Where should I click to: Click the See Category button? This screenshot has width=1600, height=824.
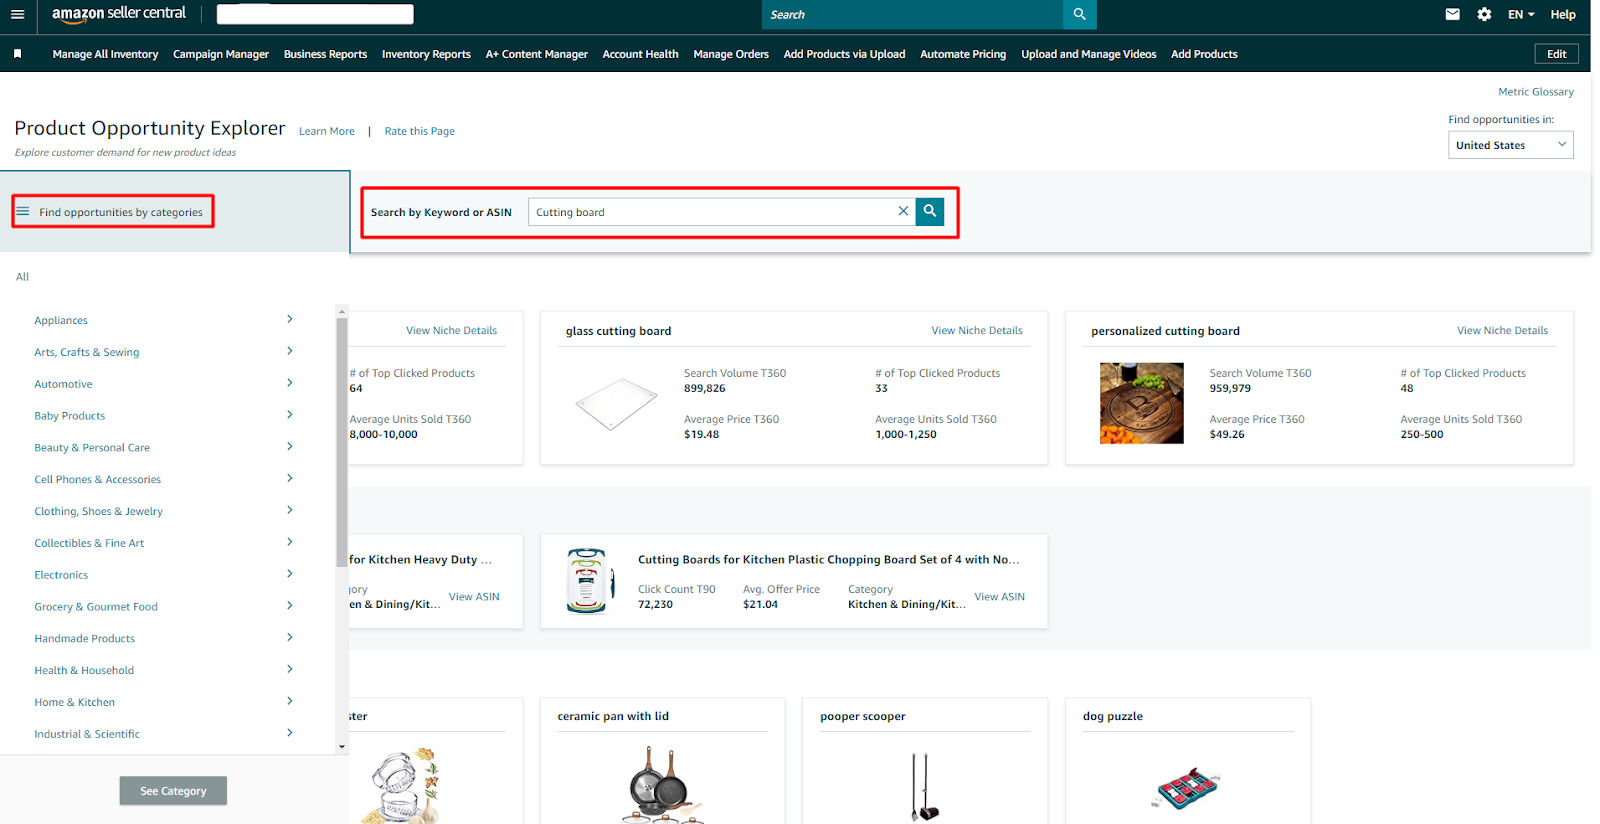tap(173, 790)
